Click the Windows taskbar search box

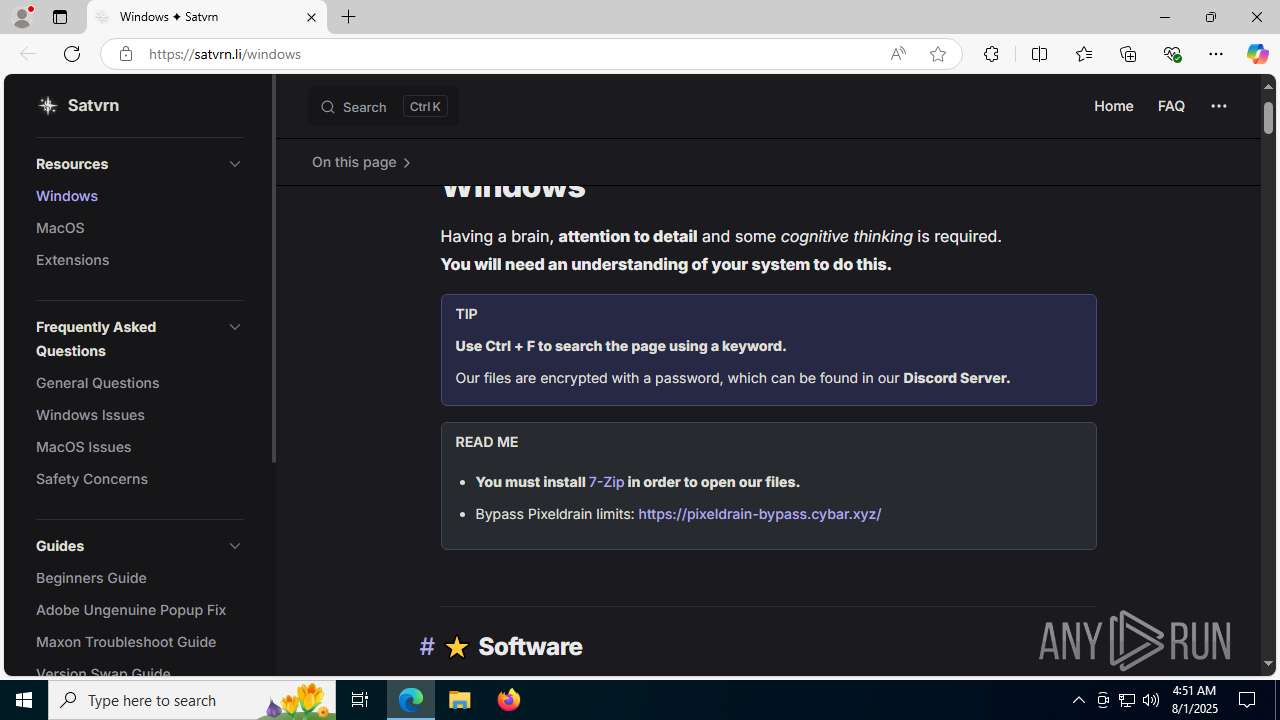pos(193,700)
